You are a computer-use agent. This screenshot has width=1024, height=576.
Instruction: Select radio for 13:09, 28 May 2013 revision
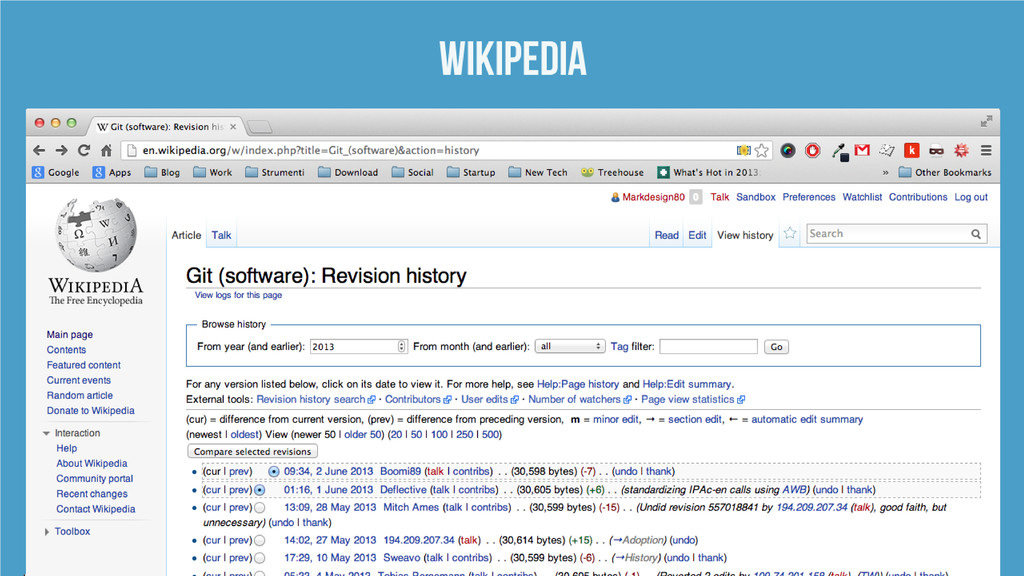coord(260,507)
